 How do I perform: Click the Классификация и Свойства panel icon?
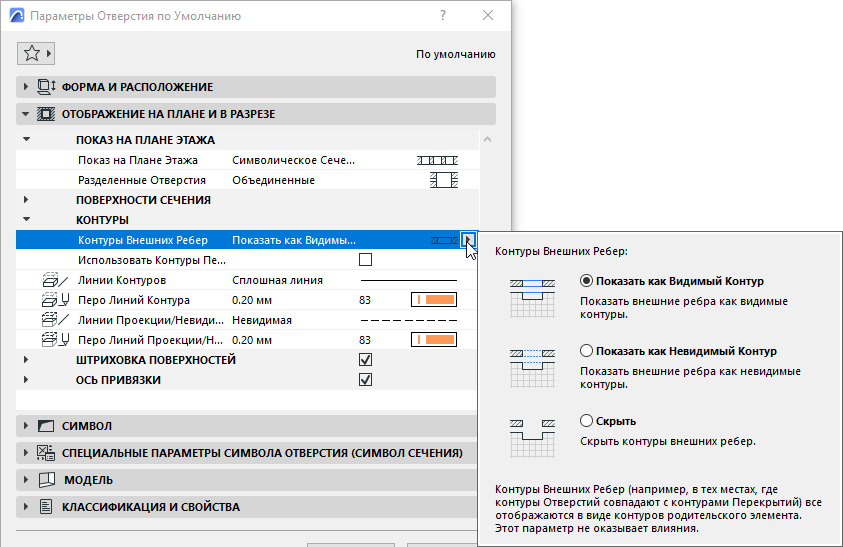tap(46, 507)
